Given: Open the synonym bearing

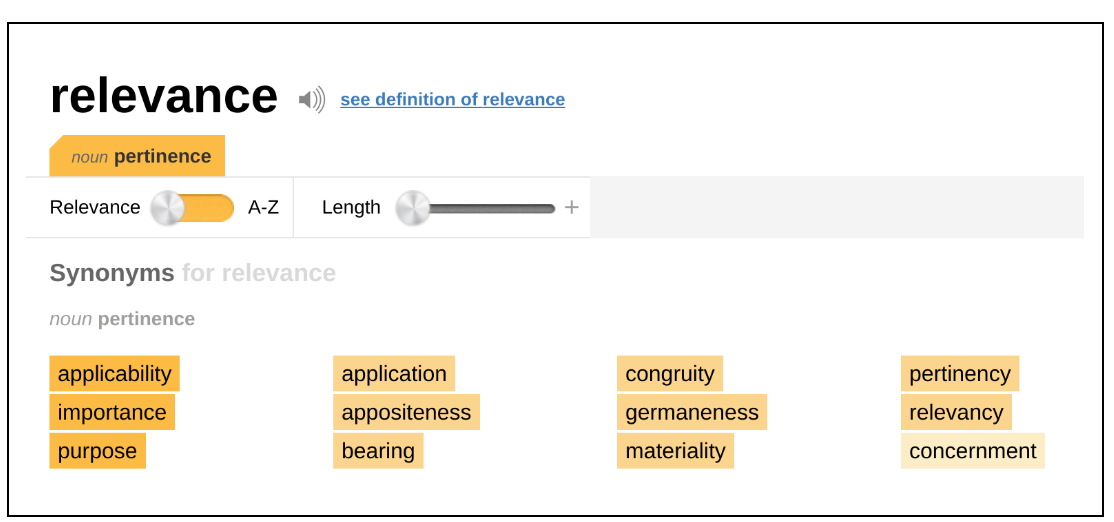Looking at the screenshot, I should click(378, 451).
